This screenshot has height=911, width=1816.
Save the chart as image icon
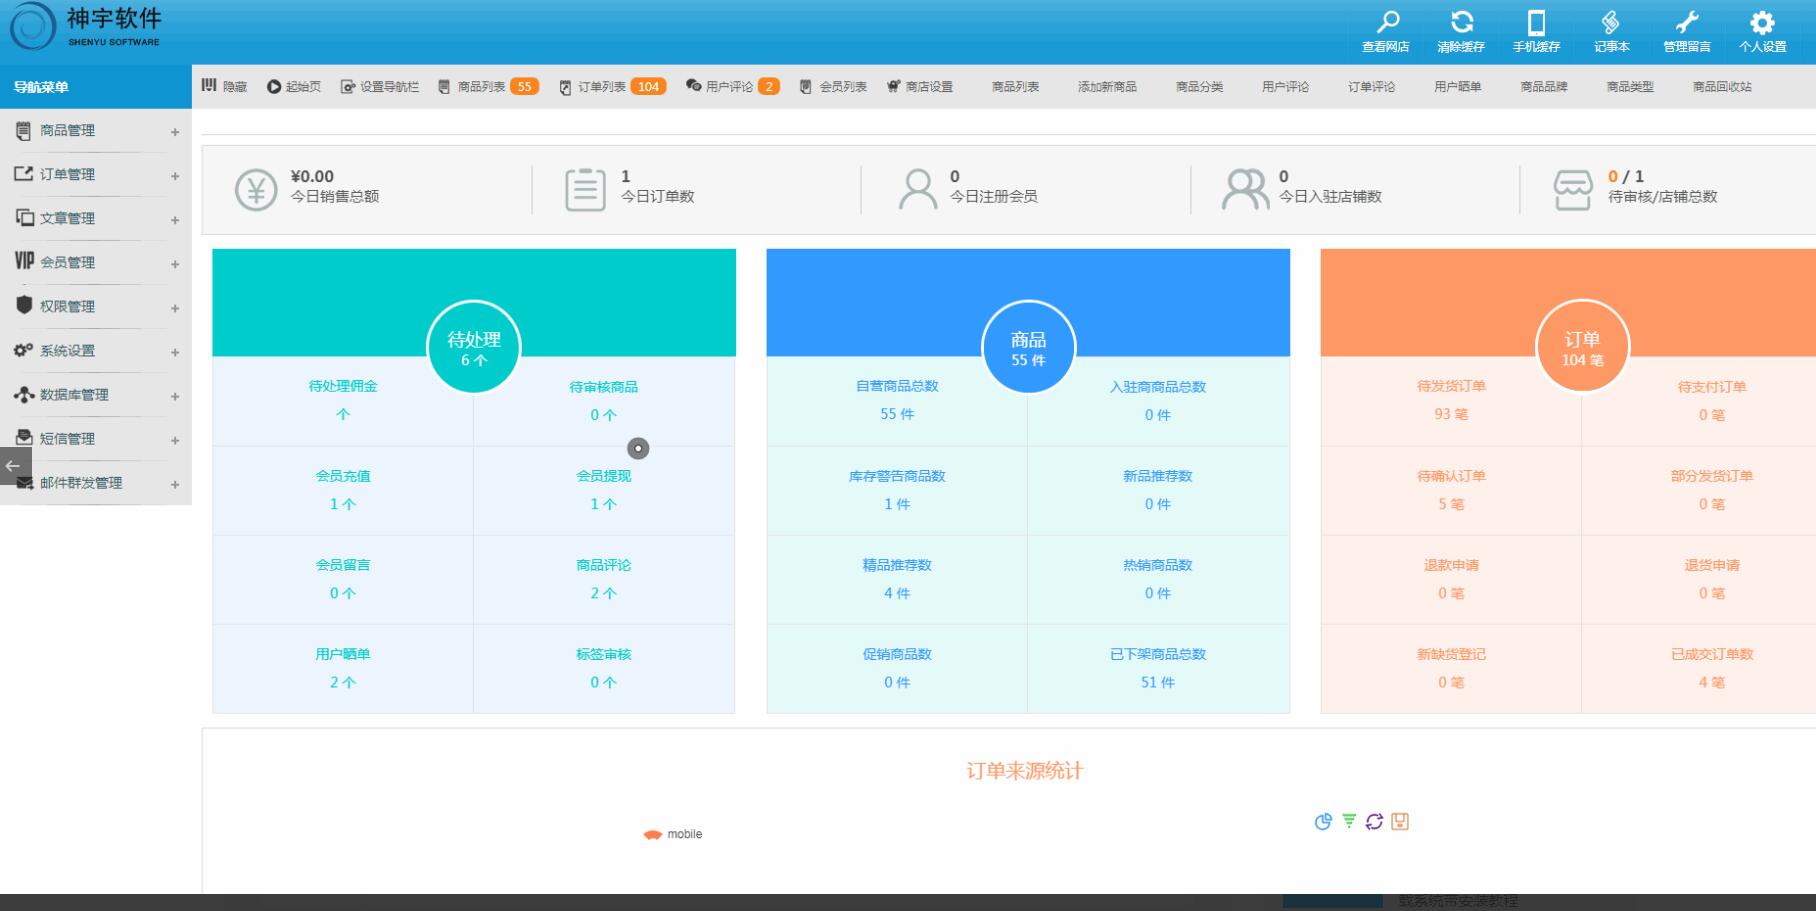pos(1400,821)
